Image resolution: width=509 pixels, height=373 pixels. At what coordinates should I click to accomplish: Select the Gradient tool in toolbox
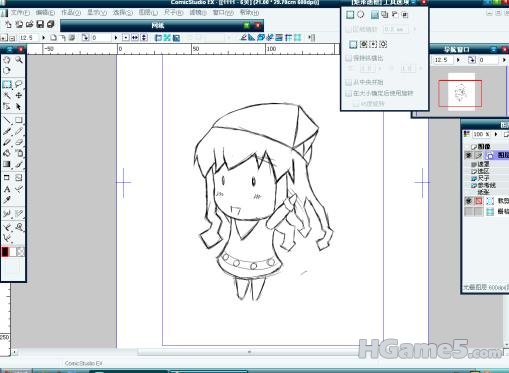click(7, 164)
